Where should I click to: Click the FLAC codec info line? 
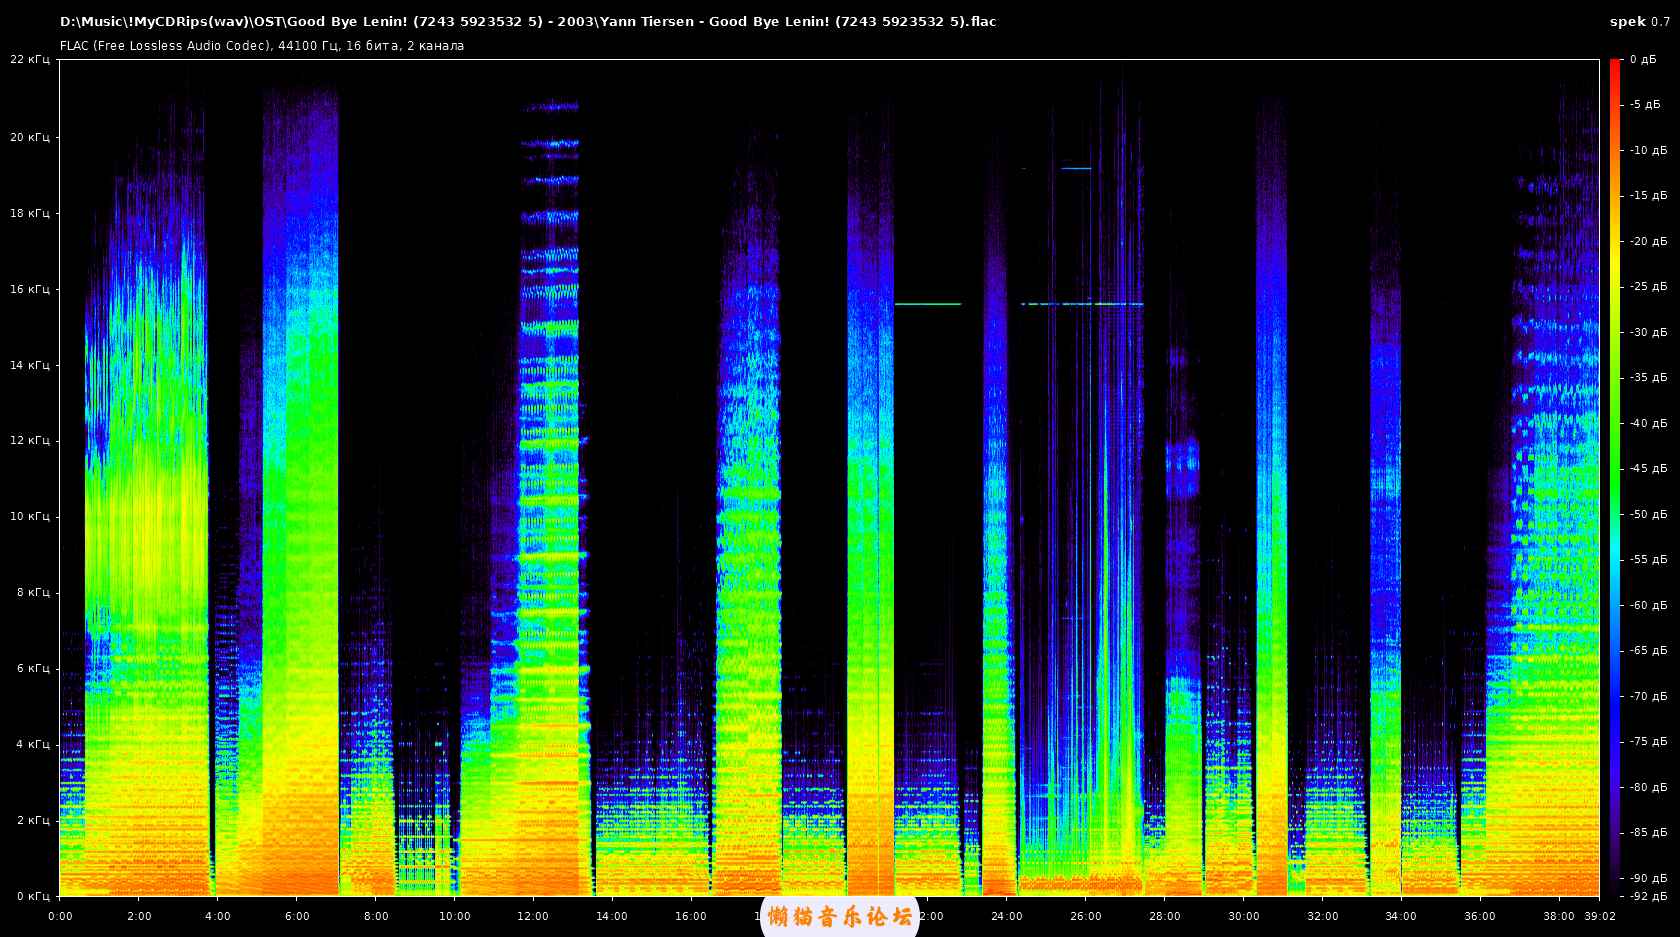pyautogui.click(x=262, y=46)
